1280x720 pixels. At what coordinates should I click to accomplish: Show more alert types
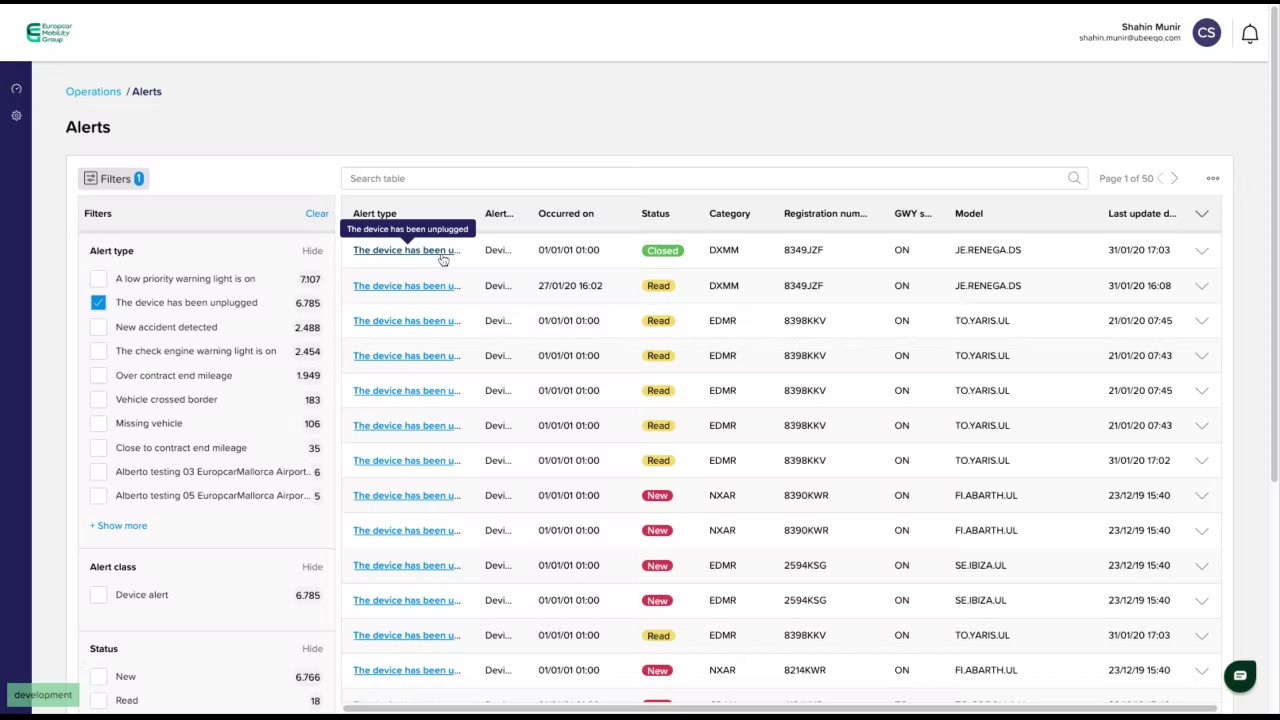pyautogui.click(x=118, y=525)
